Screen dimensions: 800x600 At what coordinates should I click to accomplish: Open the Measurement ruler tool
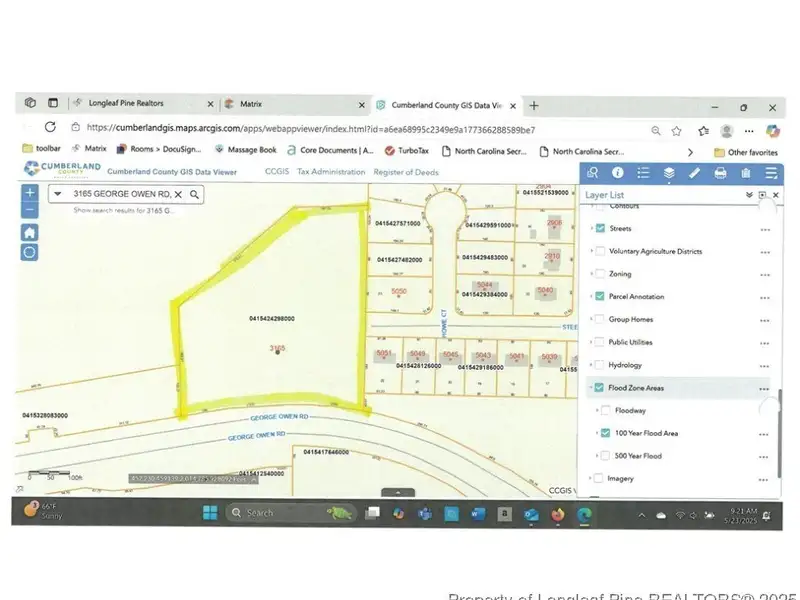click(x=695, y=173)
